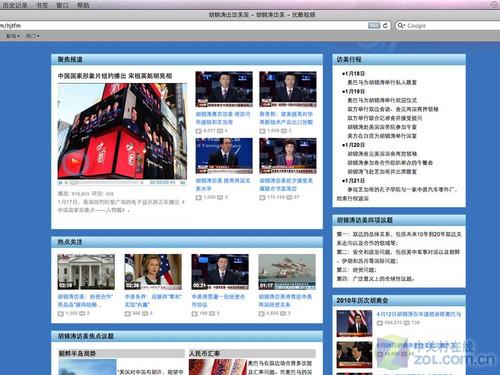The image size is (500, 375).
Task: Open the 商务部 video thumbnail
Action: [288, 89]
